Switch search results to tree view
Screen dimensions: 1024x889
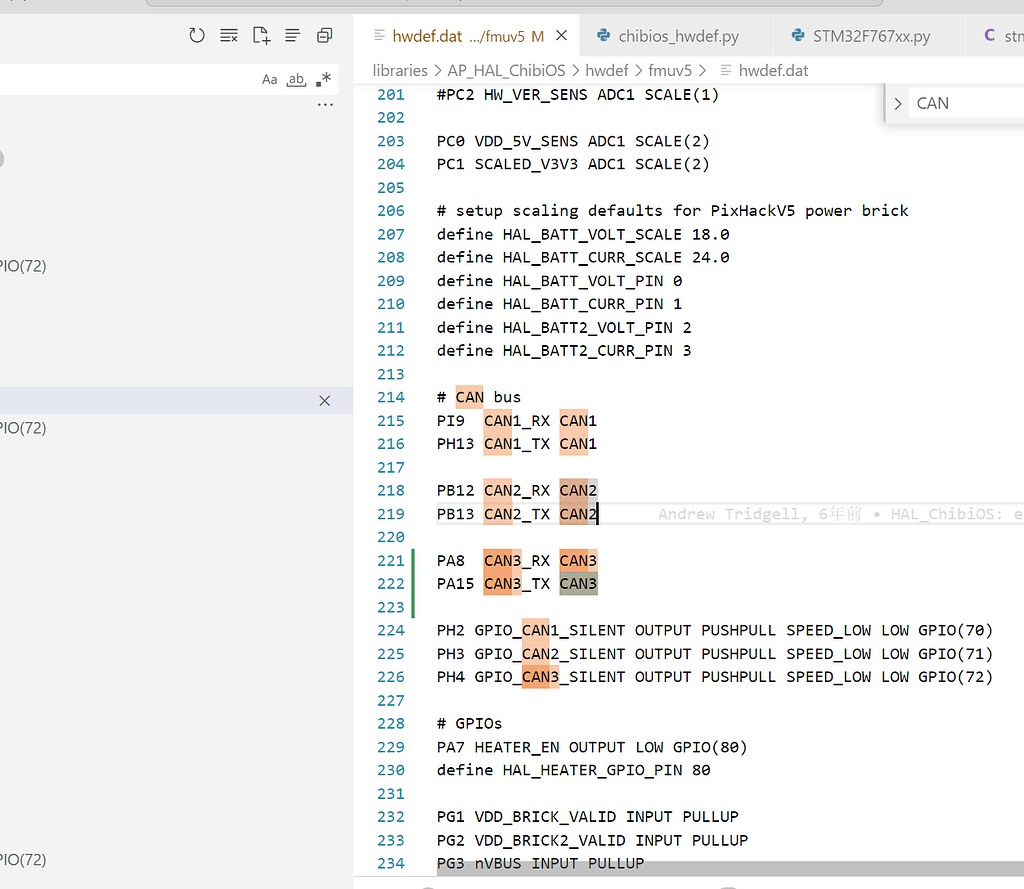coord(292,36)
